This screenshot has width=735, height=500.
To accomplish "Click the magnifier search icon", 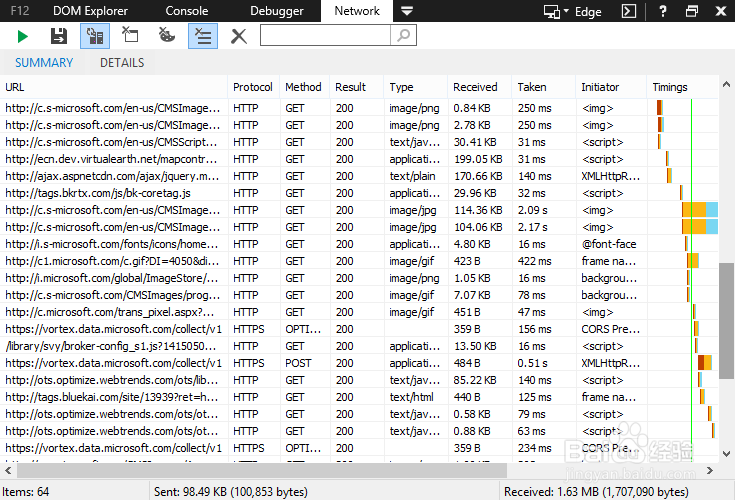I will click(403, 35).
